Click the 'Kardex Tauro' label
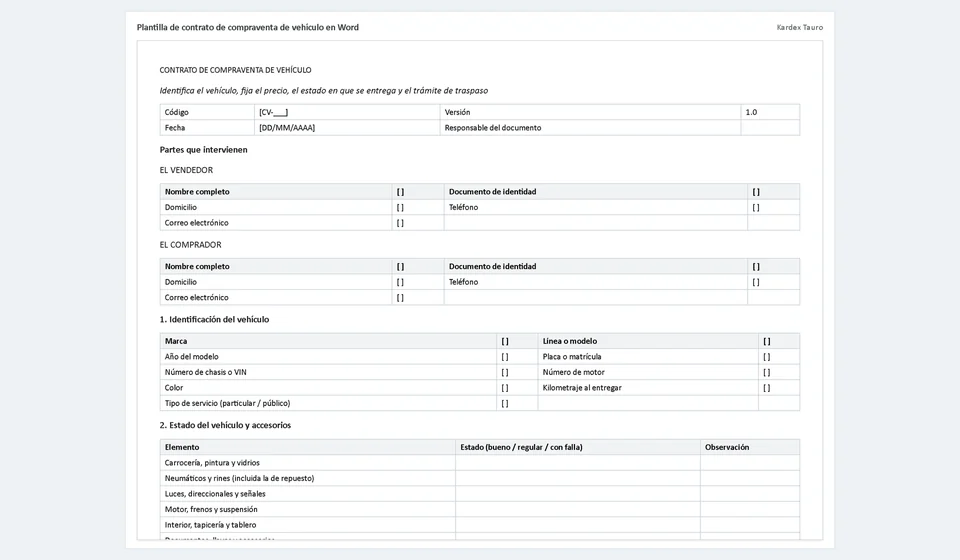The width and height of the screenshot is (960, 560). 800,28
